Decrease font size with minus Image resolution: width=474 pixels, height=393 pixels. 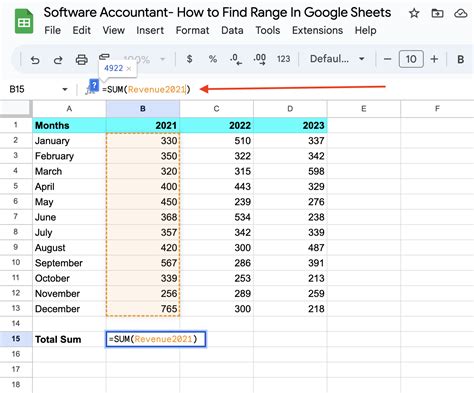pos(387,59)
